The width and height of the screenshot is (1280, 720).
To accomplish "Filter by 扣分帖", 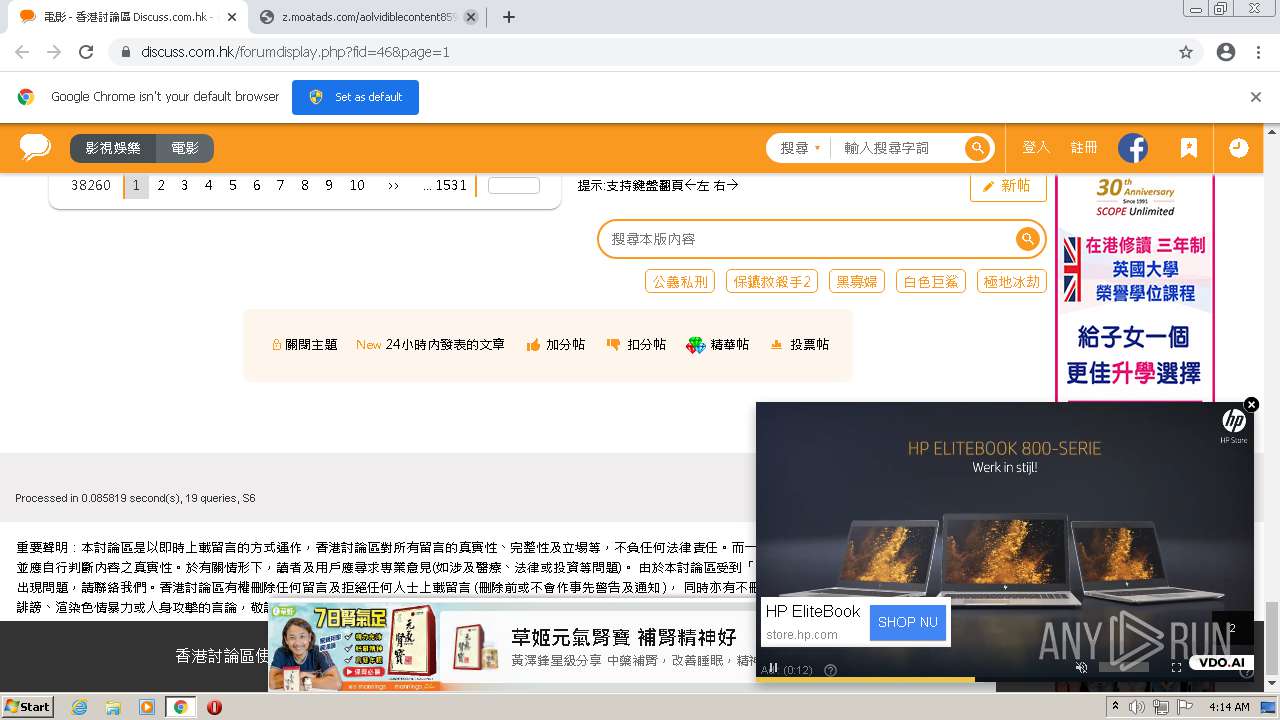I will point(636,344).
